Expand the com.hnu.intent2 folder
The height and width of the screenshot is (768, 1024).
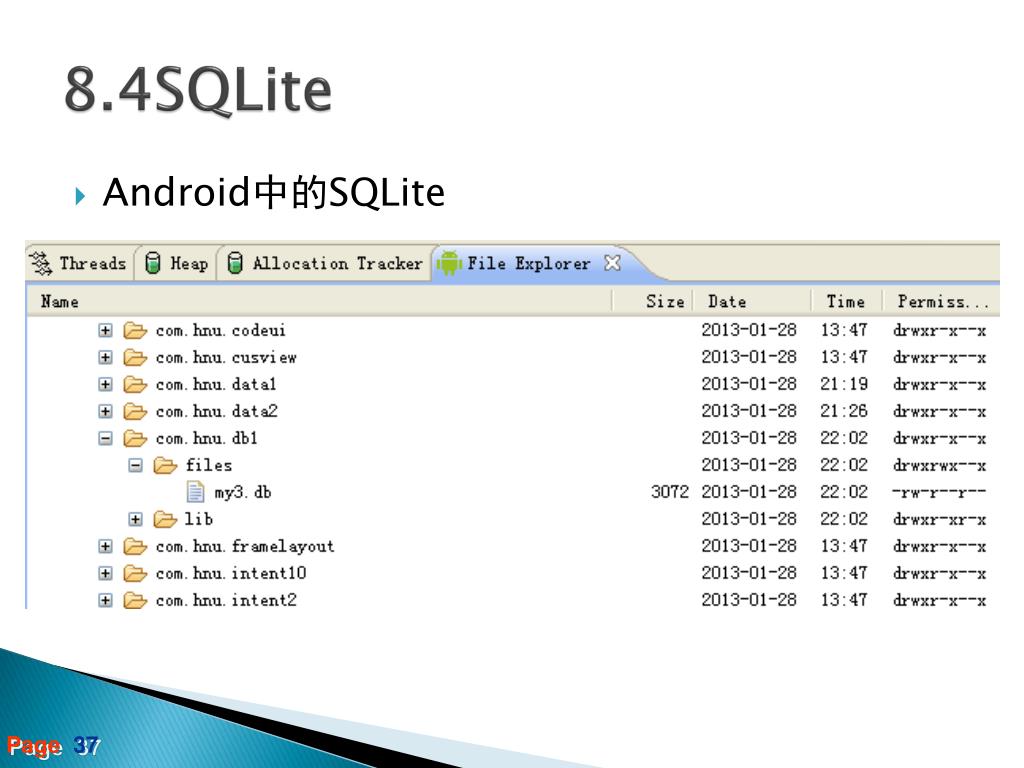coord(105,600)
